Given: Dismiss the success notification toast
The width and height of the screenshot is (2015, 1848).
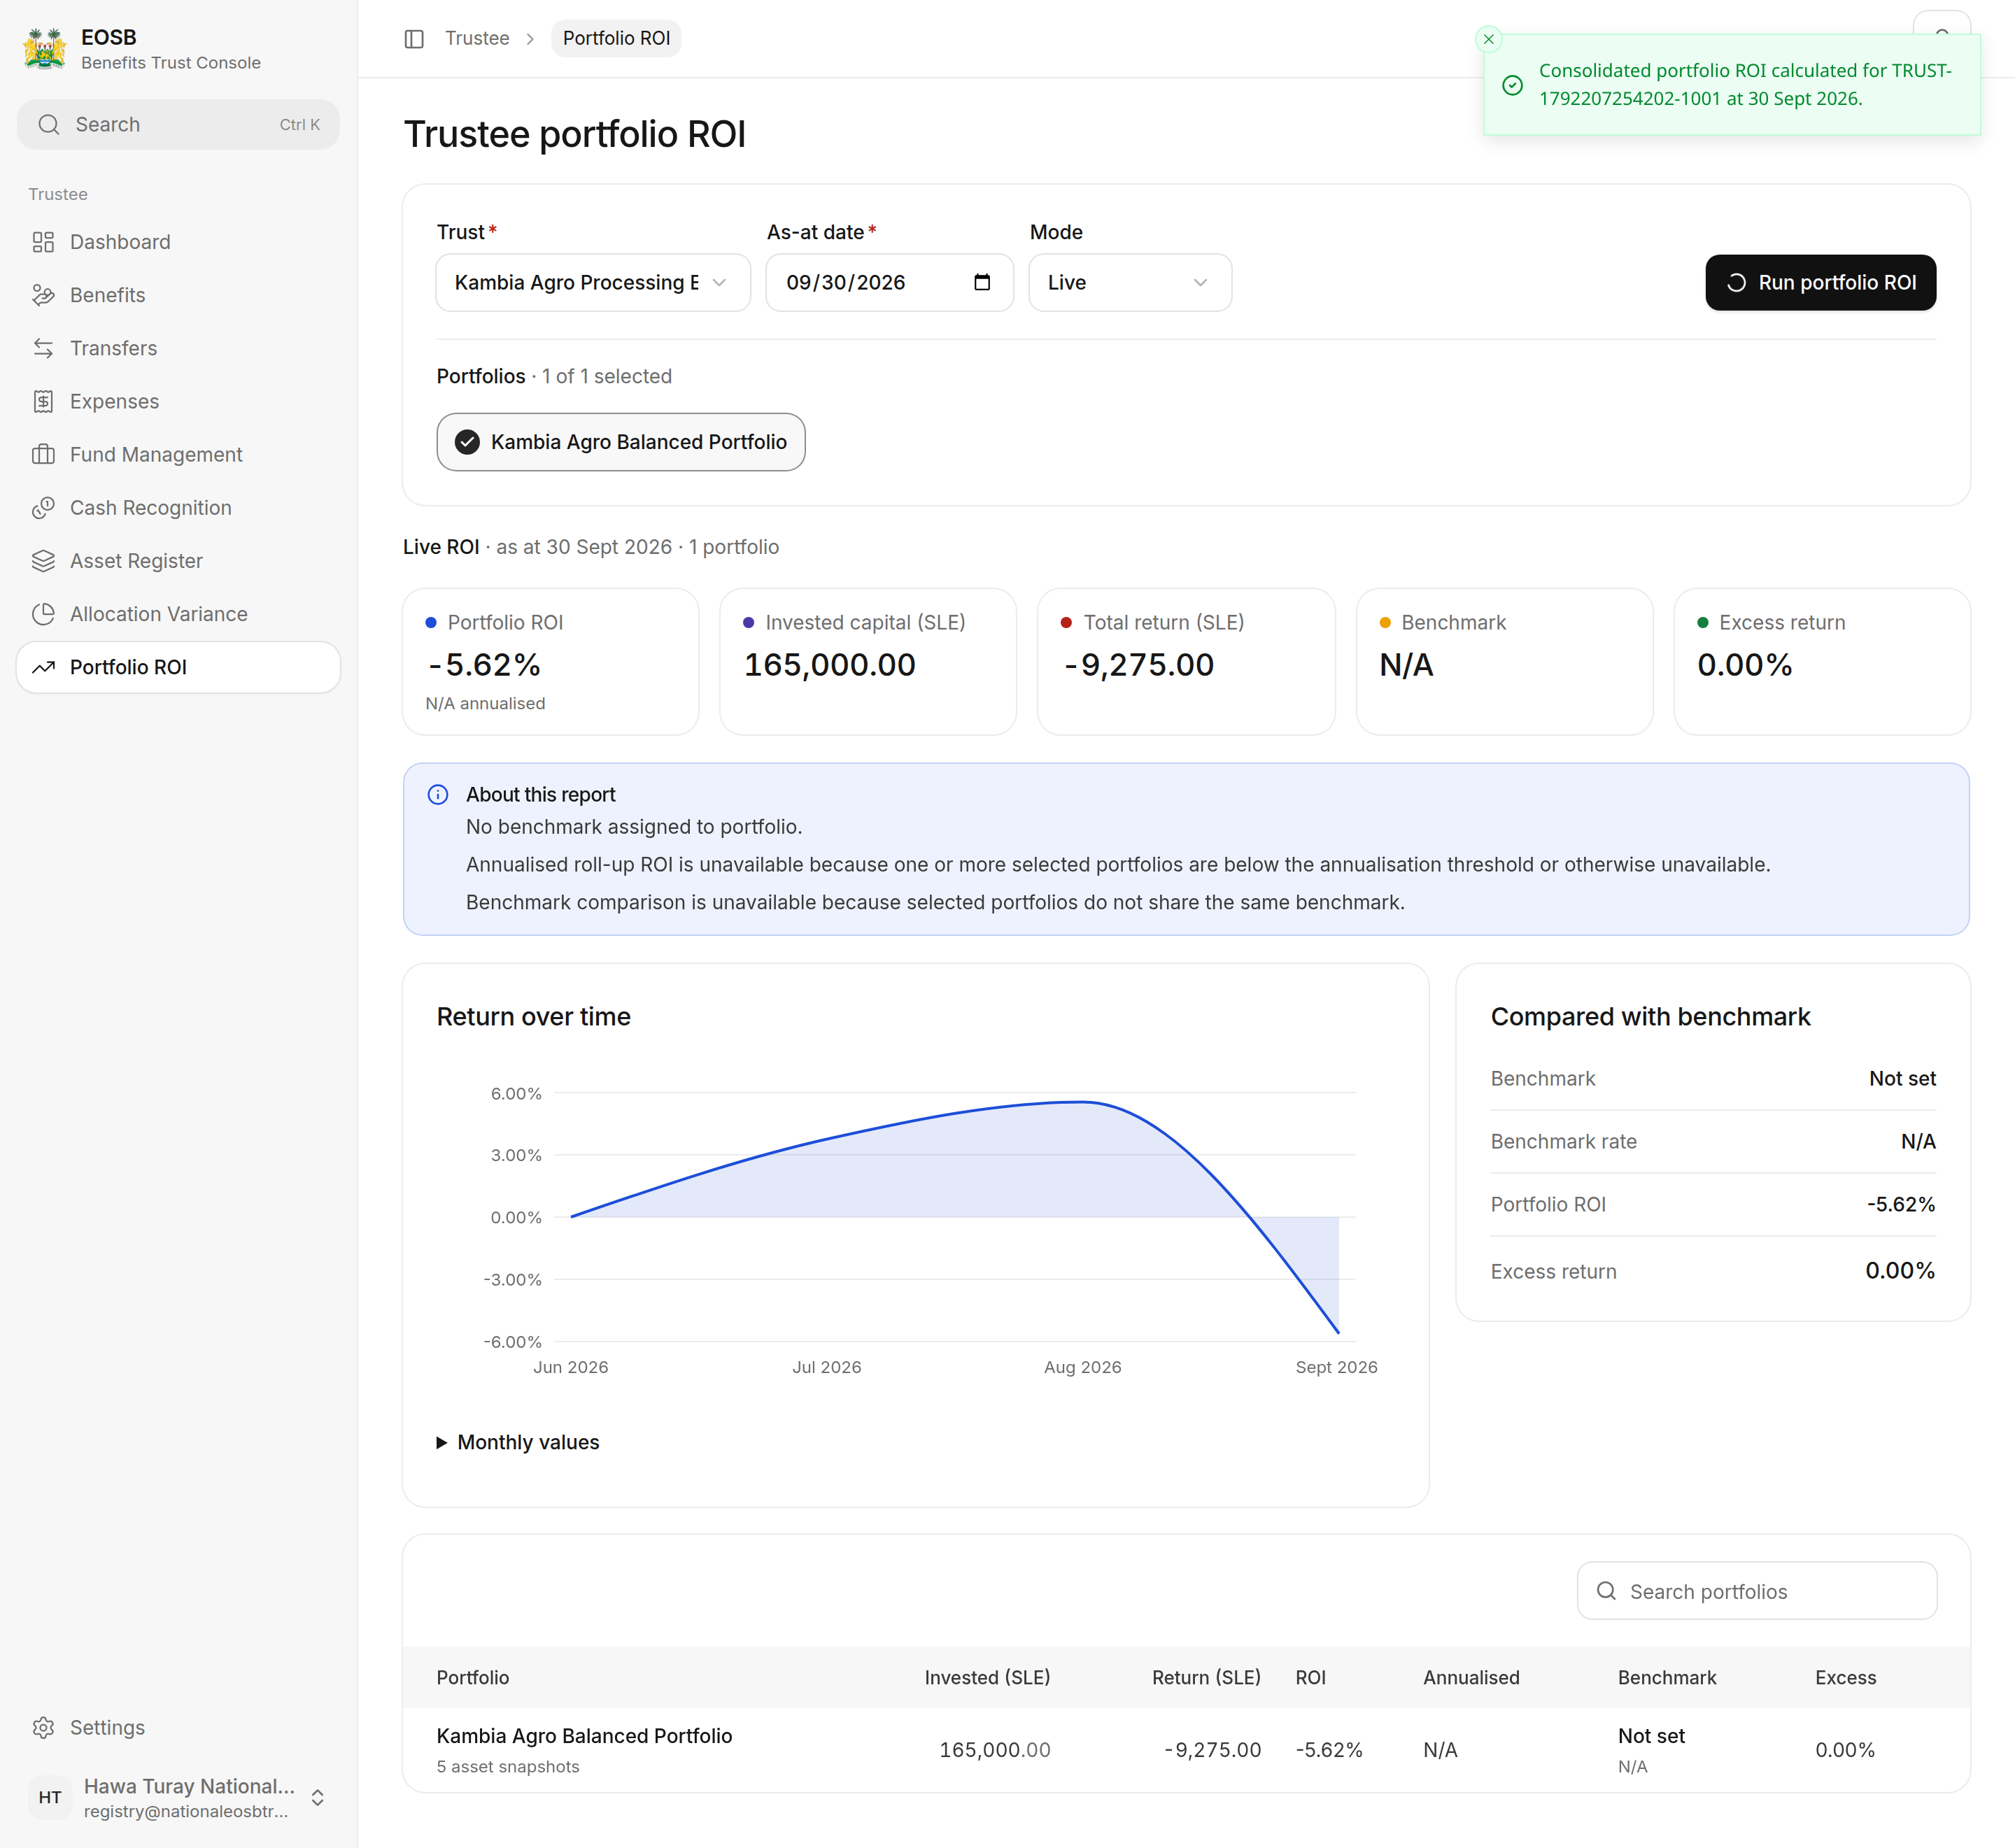Looking at the screenshot, I should coord(1489,39).
